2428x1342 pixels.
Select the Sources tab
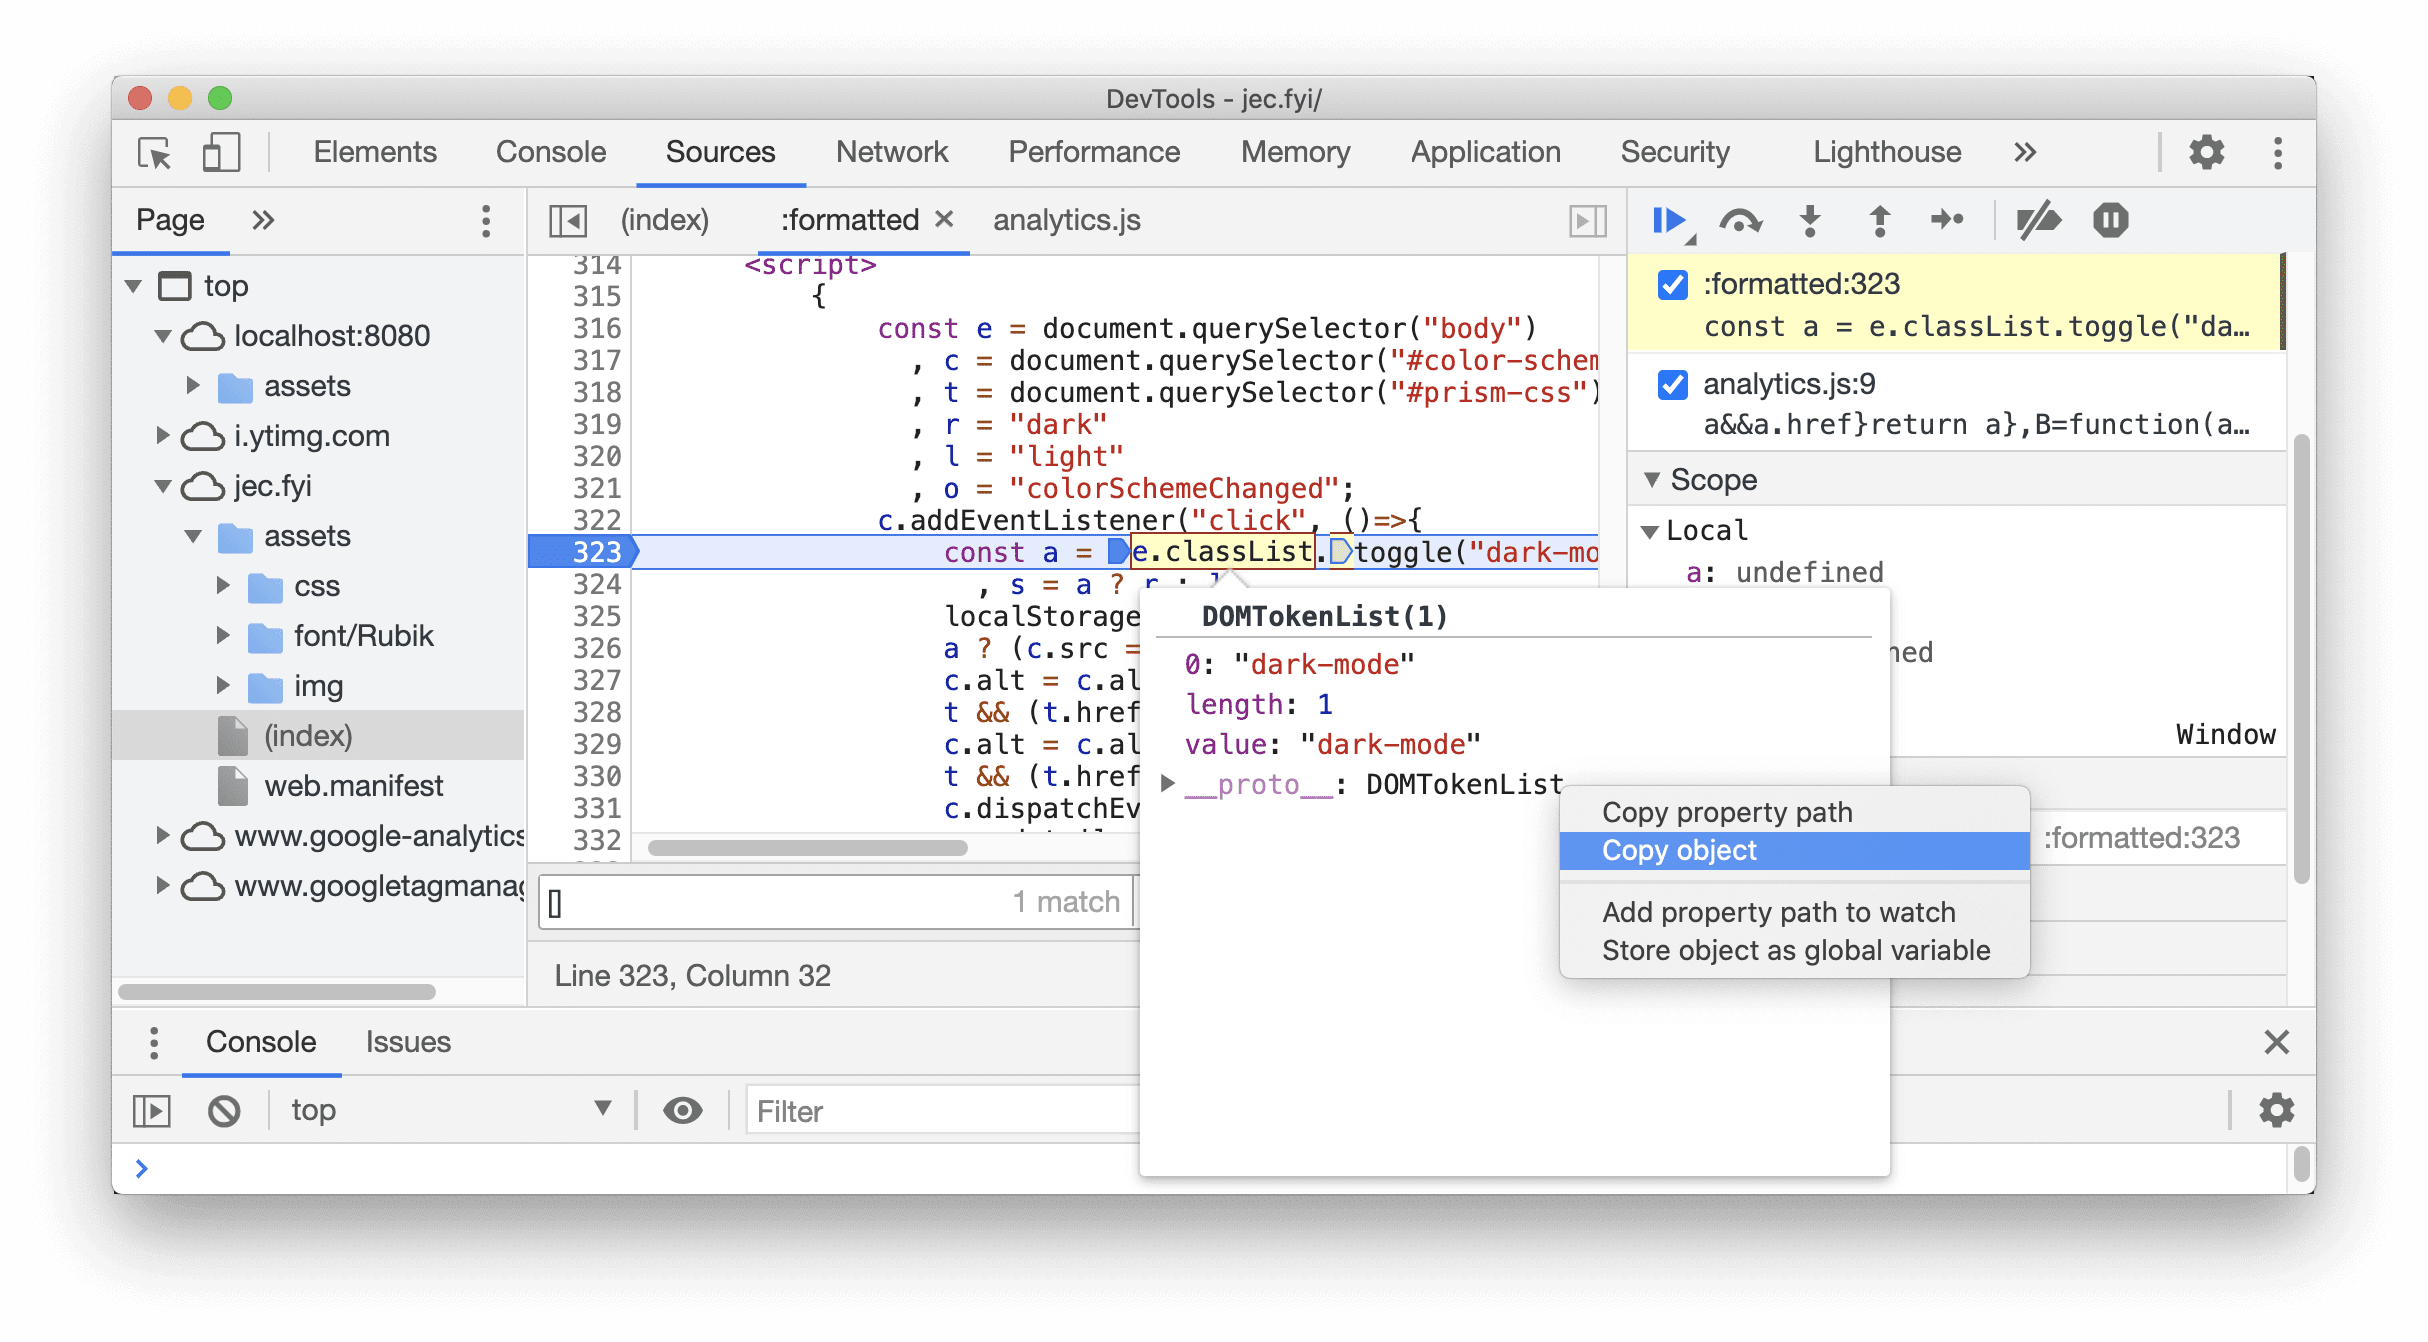(720, 150)
